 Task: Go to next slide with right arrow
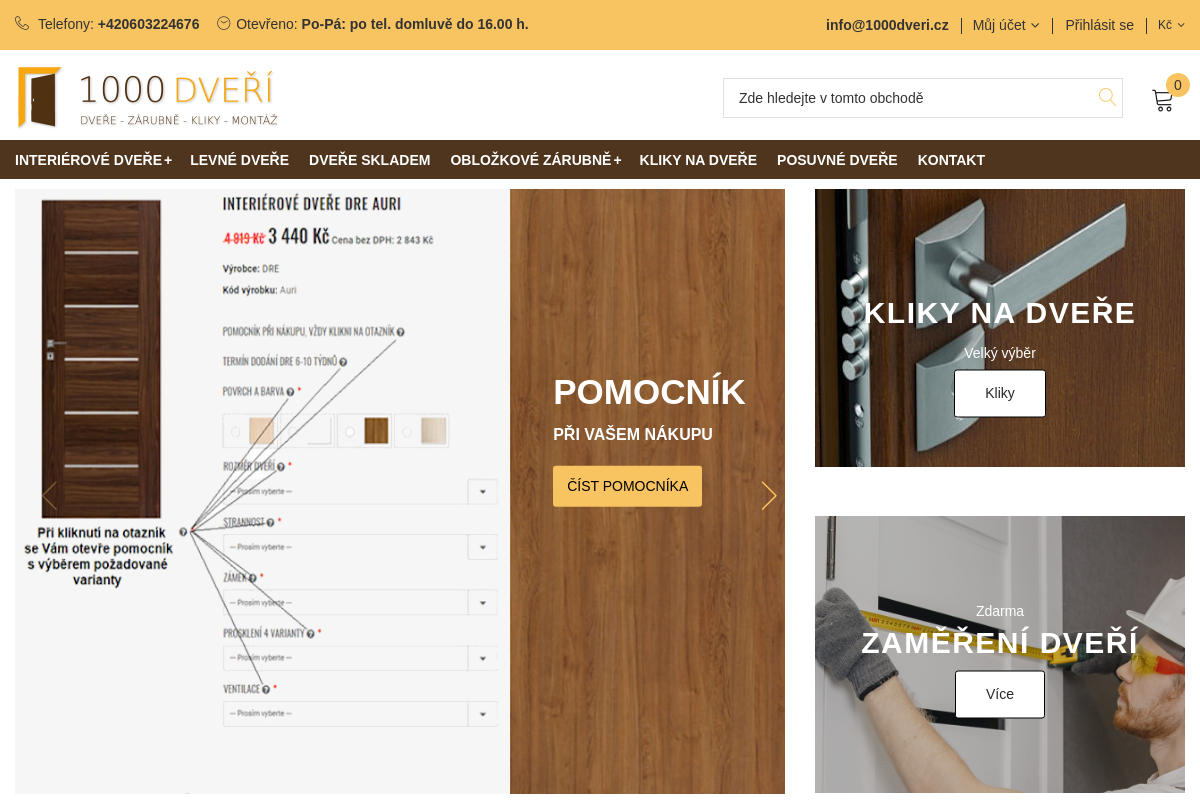[768, 496]
